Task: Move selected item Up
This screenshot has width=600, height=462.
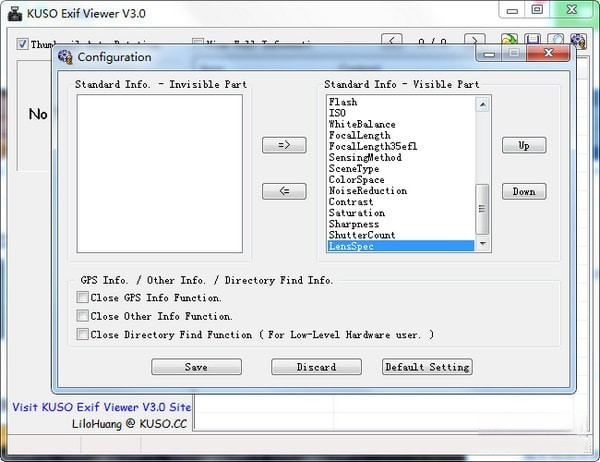Action: 524,145
